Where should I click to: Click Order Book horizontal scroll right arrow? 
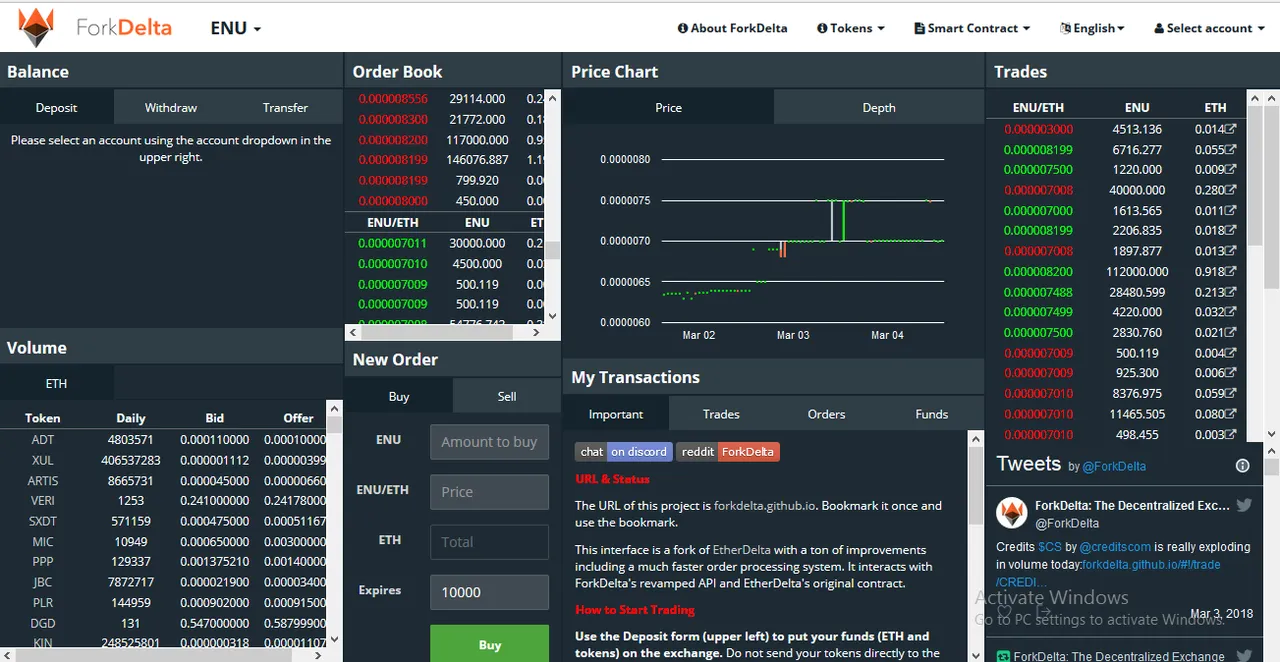pos(536,332)
